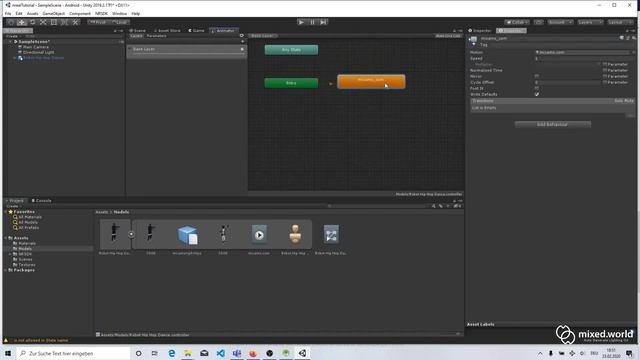Select the mixamo.com animation clip asset

(259, 235)
